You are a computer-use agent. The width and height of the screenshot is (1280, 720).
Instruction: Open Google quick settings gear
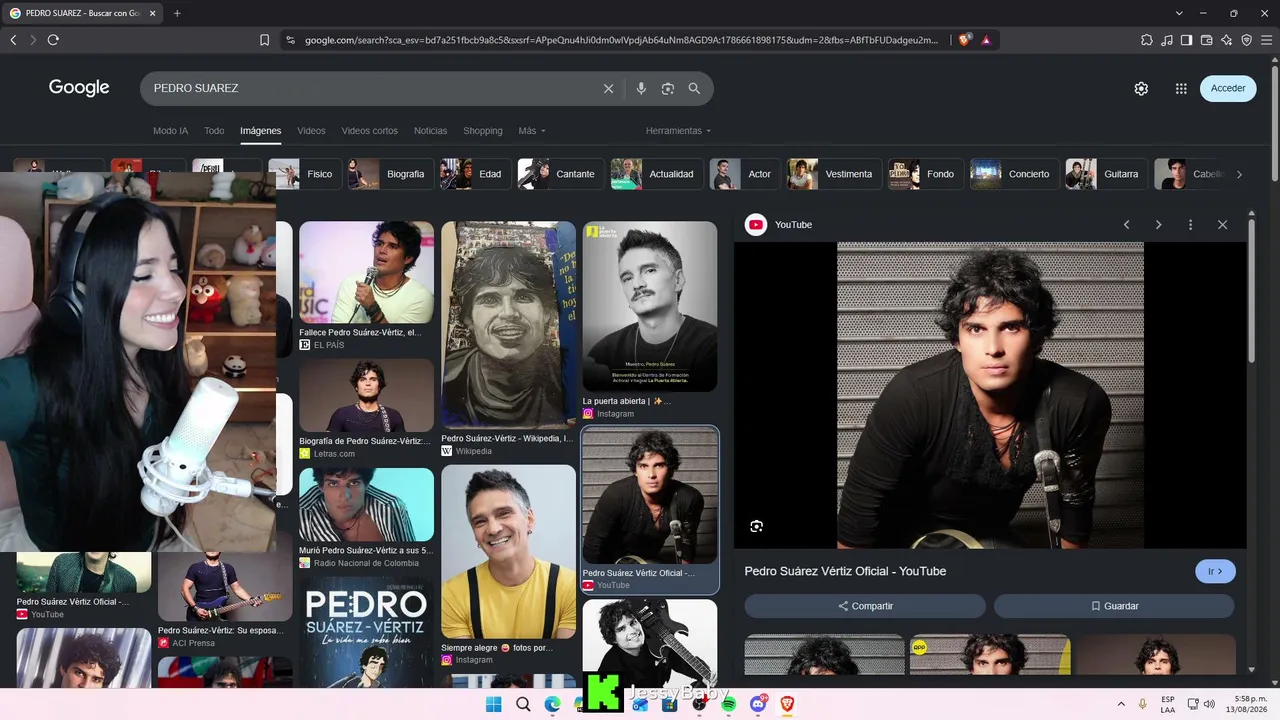(1141, 88)
